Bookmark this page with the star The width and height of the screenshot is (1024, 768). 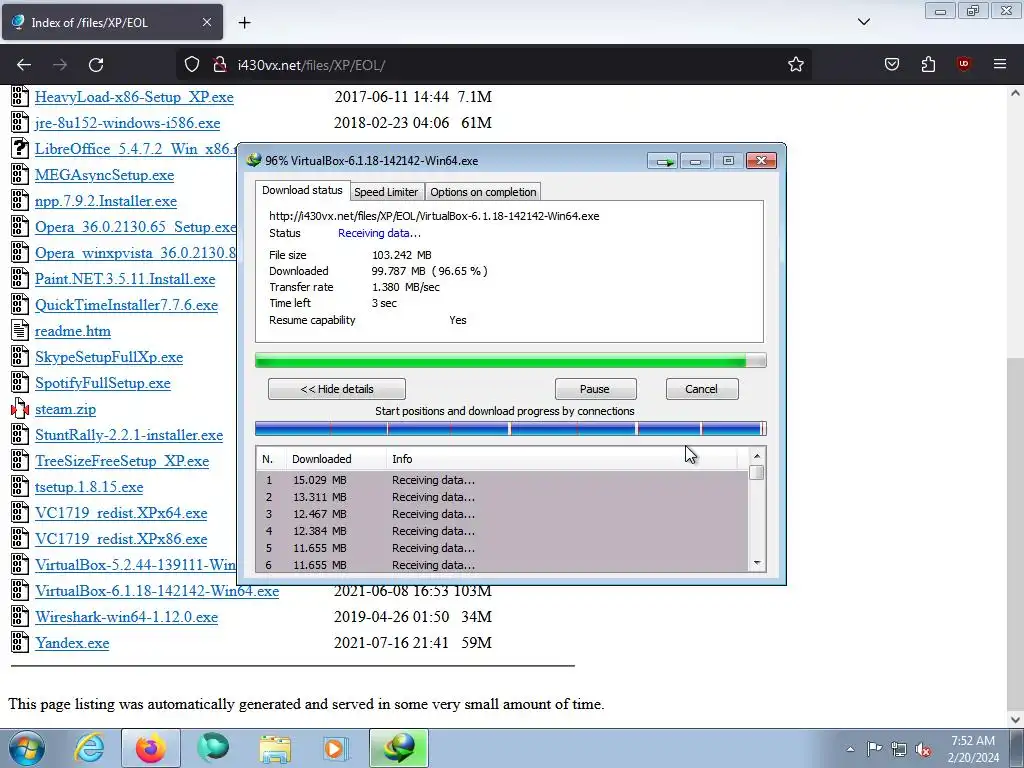click(795, 65)
